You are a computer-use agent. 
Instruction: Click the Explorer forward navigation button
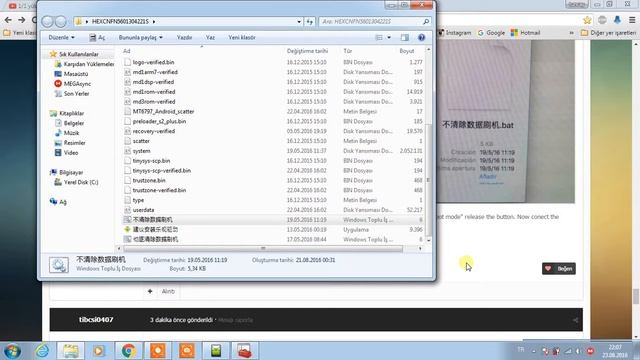61,21
